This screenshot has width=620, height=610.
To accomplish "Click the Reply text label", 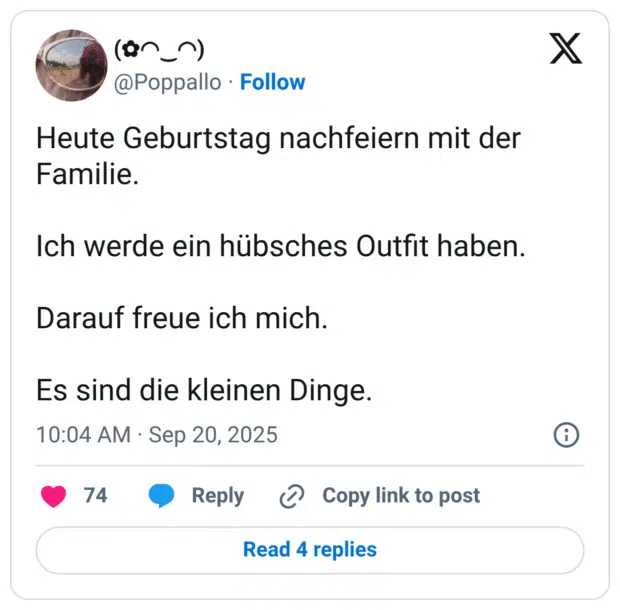I will pos(218,495).
